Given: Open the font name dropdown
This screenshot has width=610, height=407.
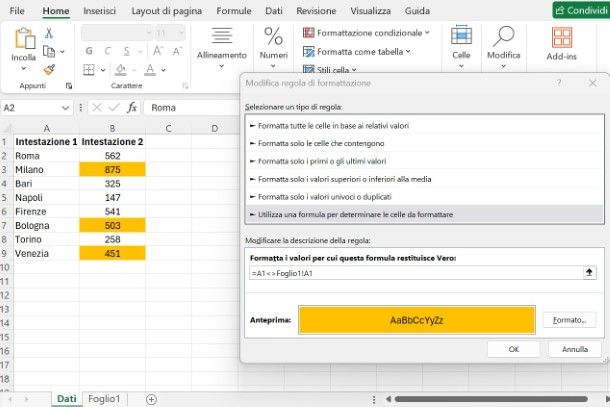Looking at the screenshot, I should [x=148, y=33].
